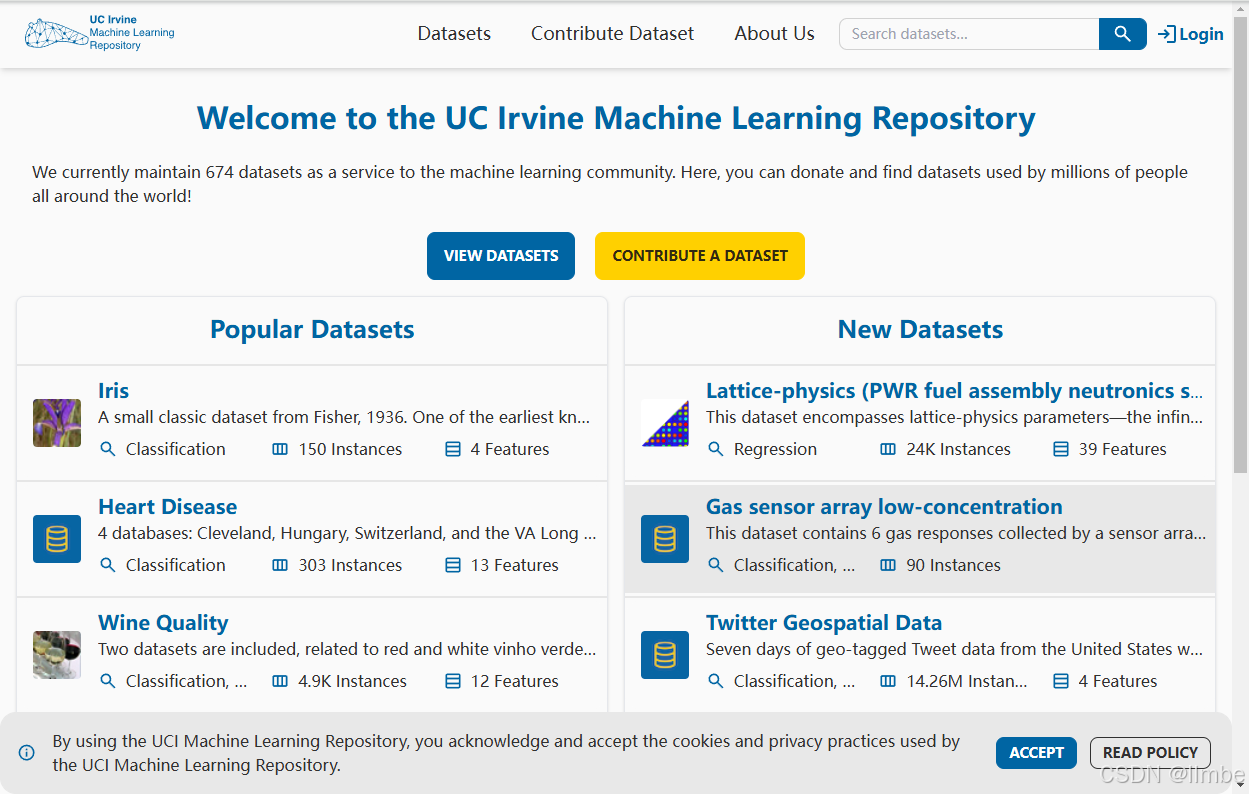This screenshot has height=794, width=1249.
Task: Click the READ POLICY button
Action: pos(1150,753)
